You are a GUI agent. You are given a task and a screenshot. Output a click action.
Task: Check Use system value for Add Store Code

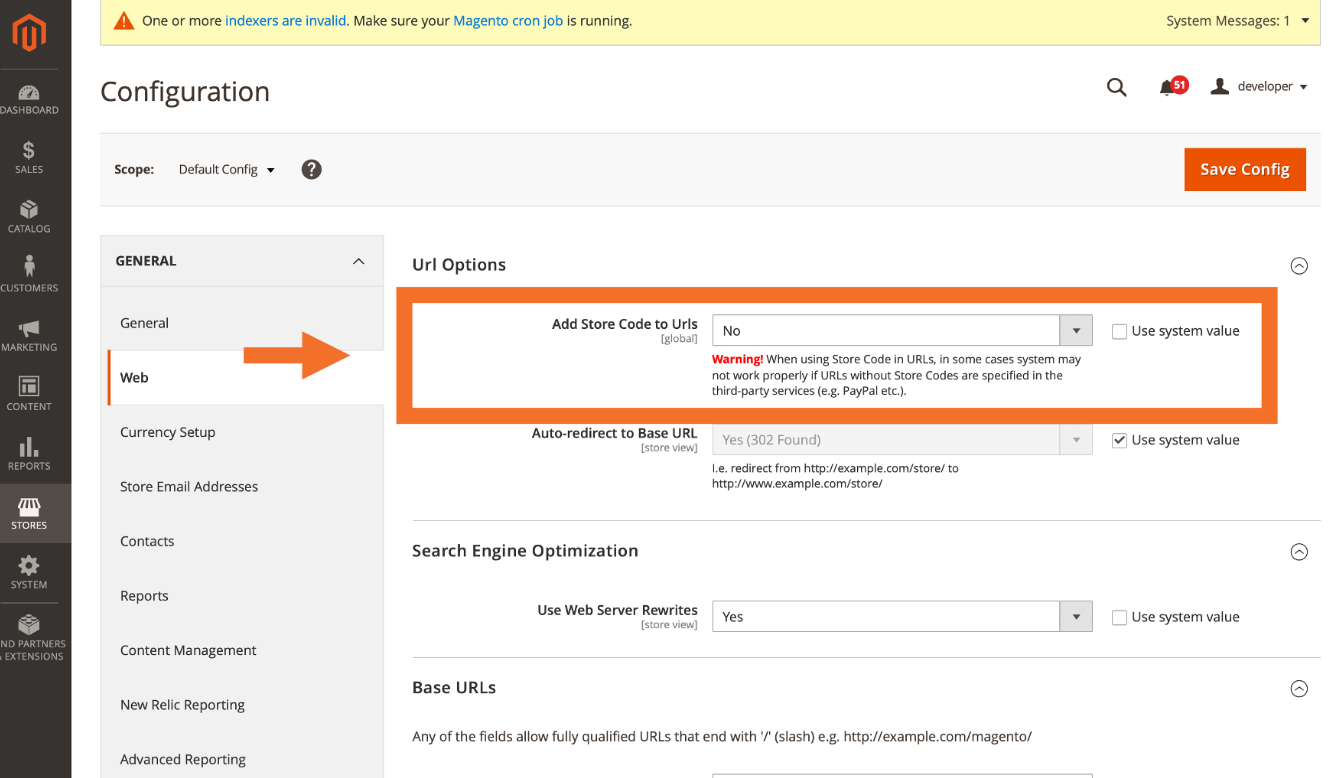(1119, 330)
